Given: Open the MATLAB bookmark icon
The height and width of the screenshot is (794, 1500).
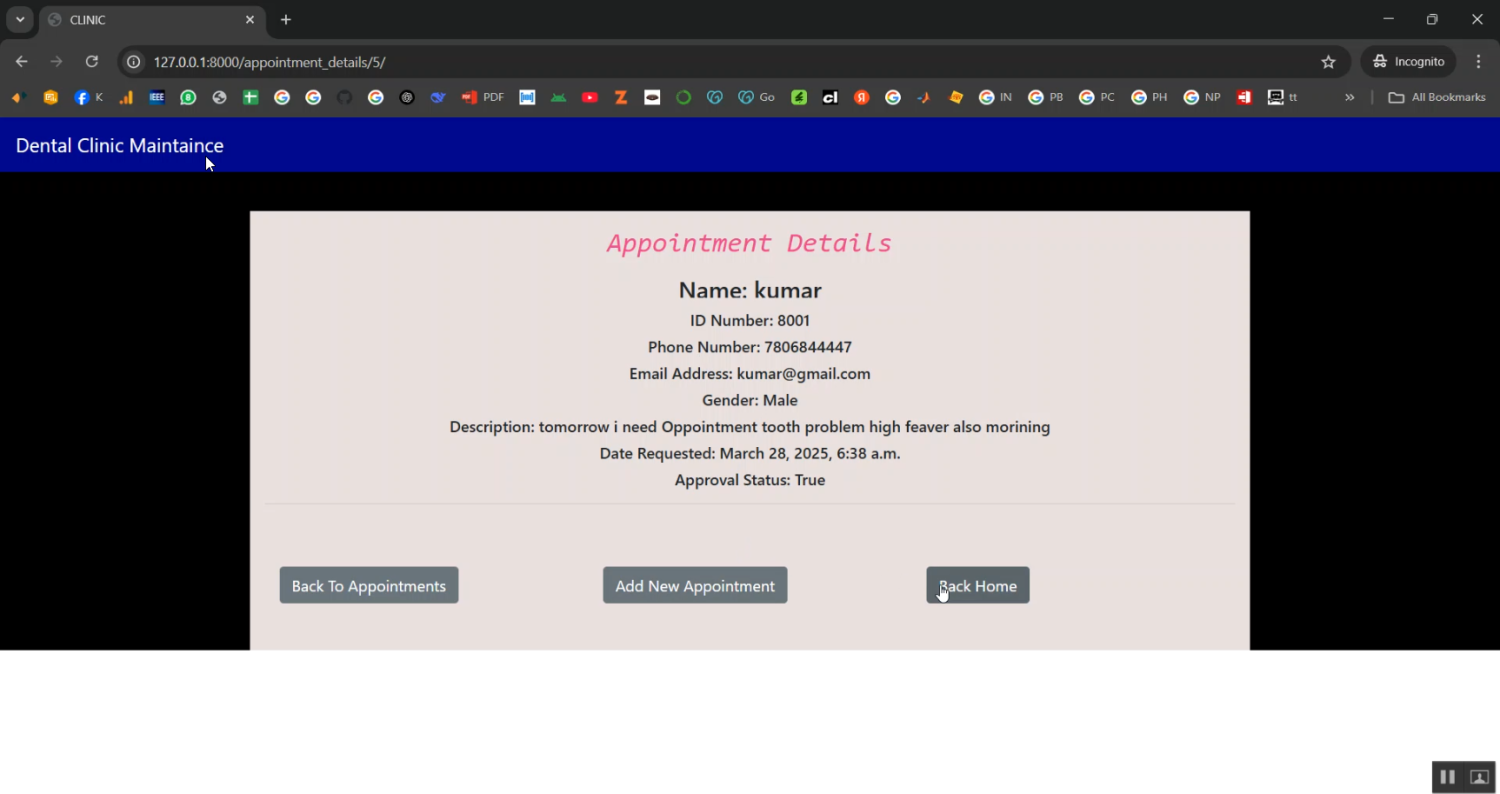Looking at the screenshot, I should point(924,97).
